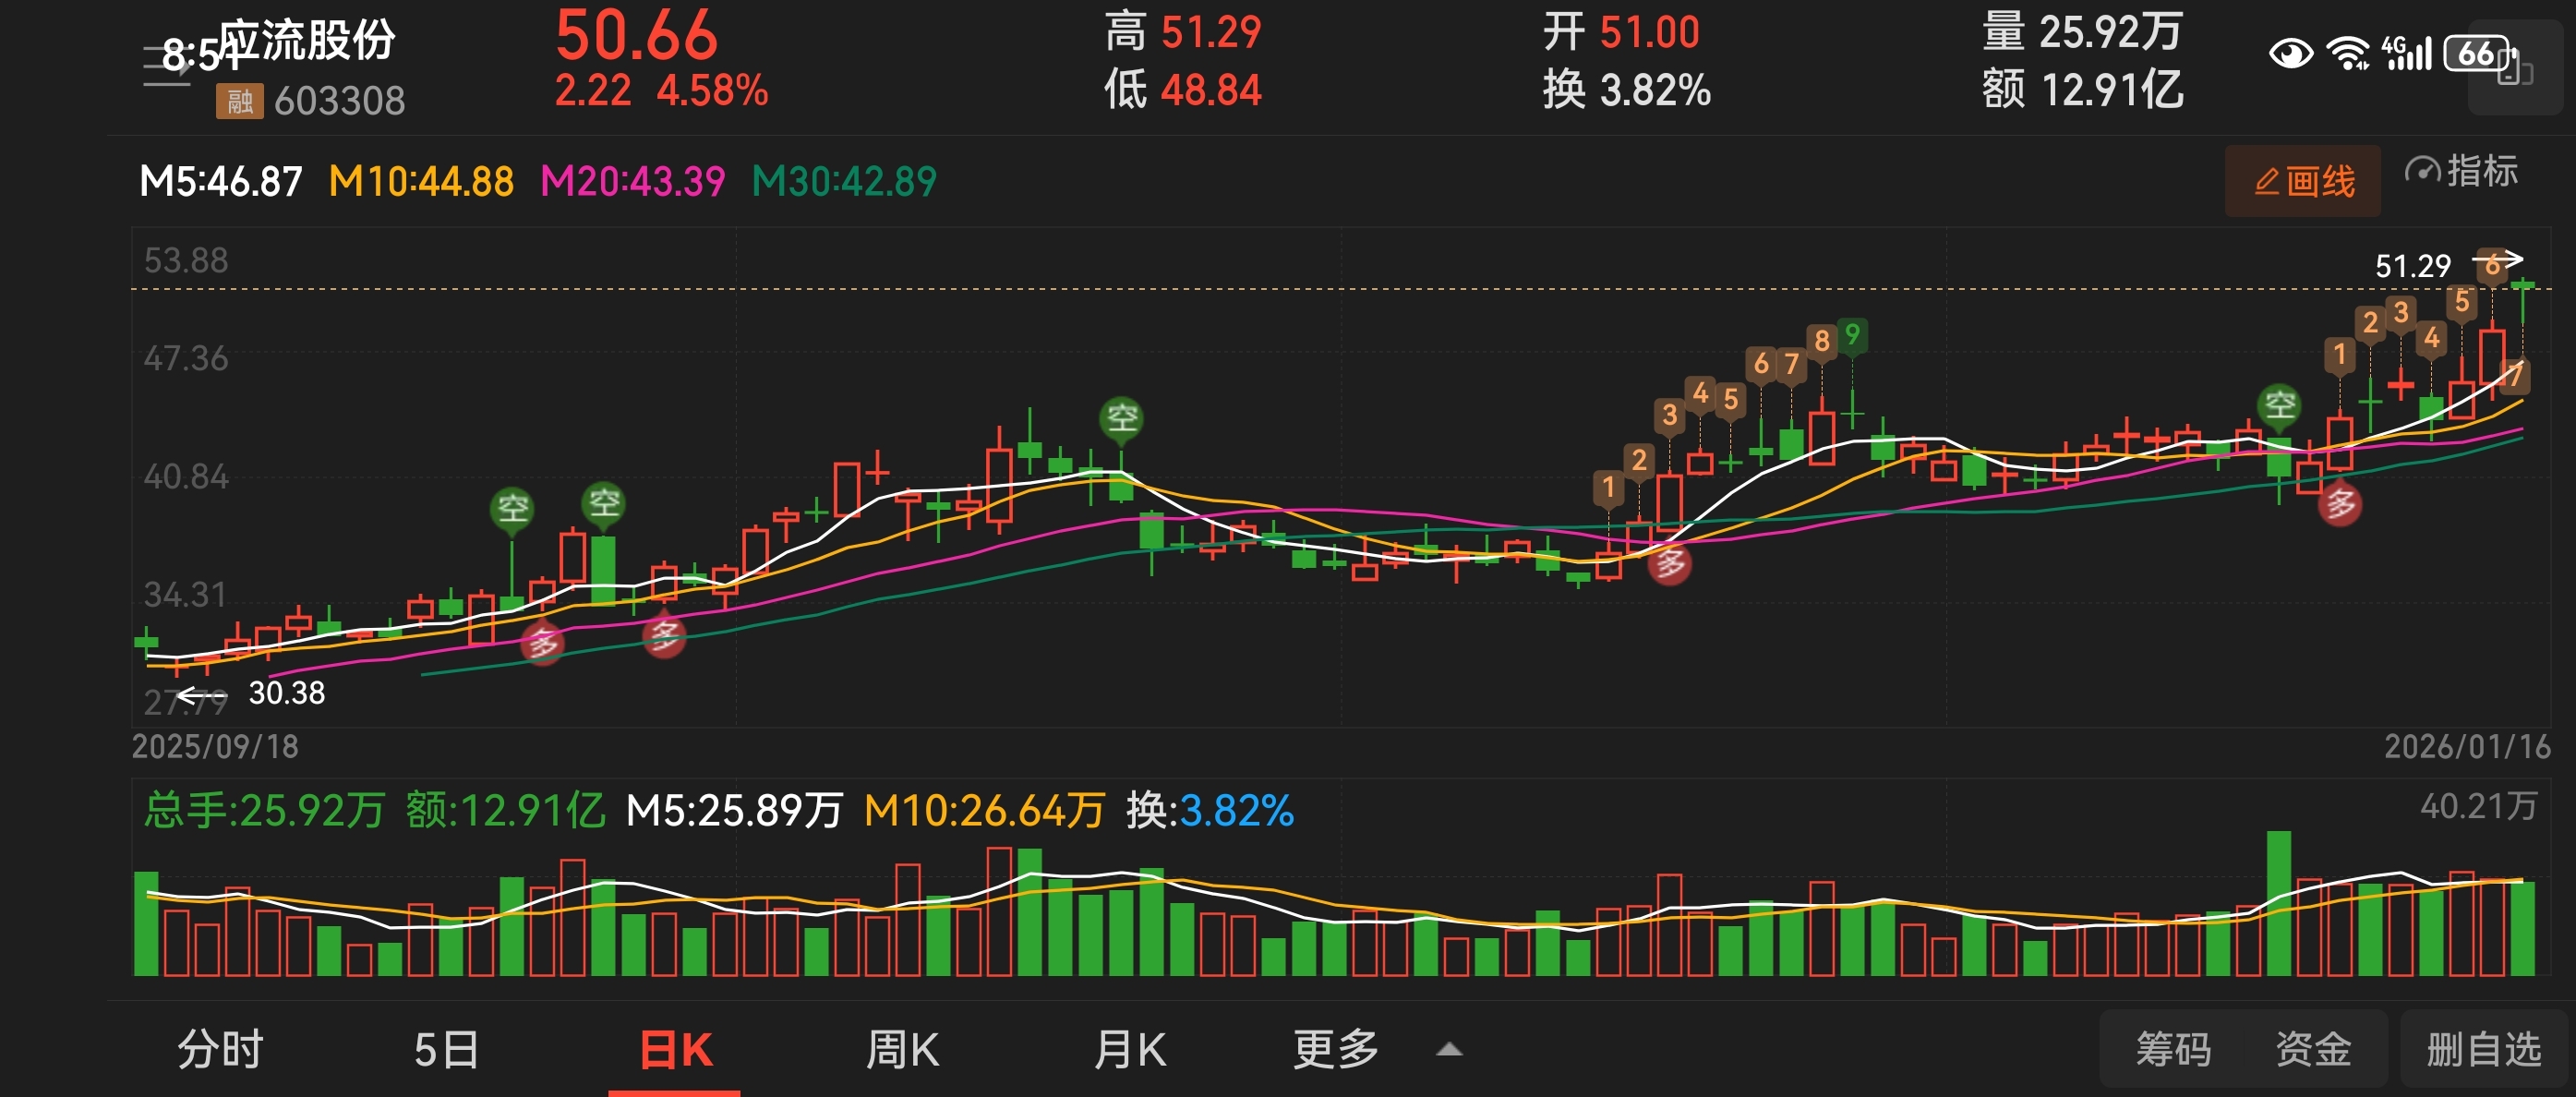The height and width of the screenshot is (1097, 2576).
Task: Toggle the eye protection status icon
Action: coord(2290,53)
